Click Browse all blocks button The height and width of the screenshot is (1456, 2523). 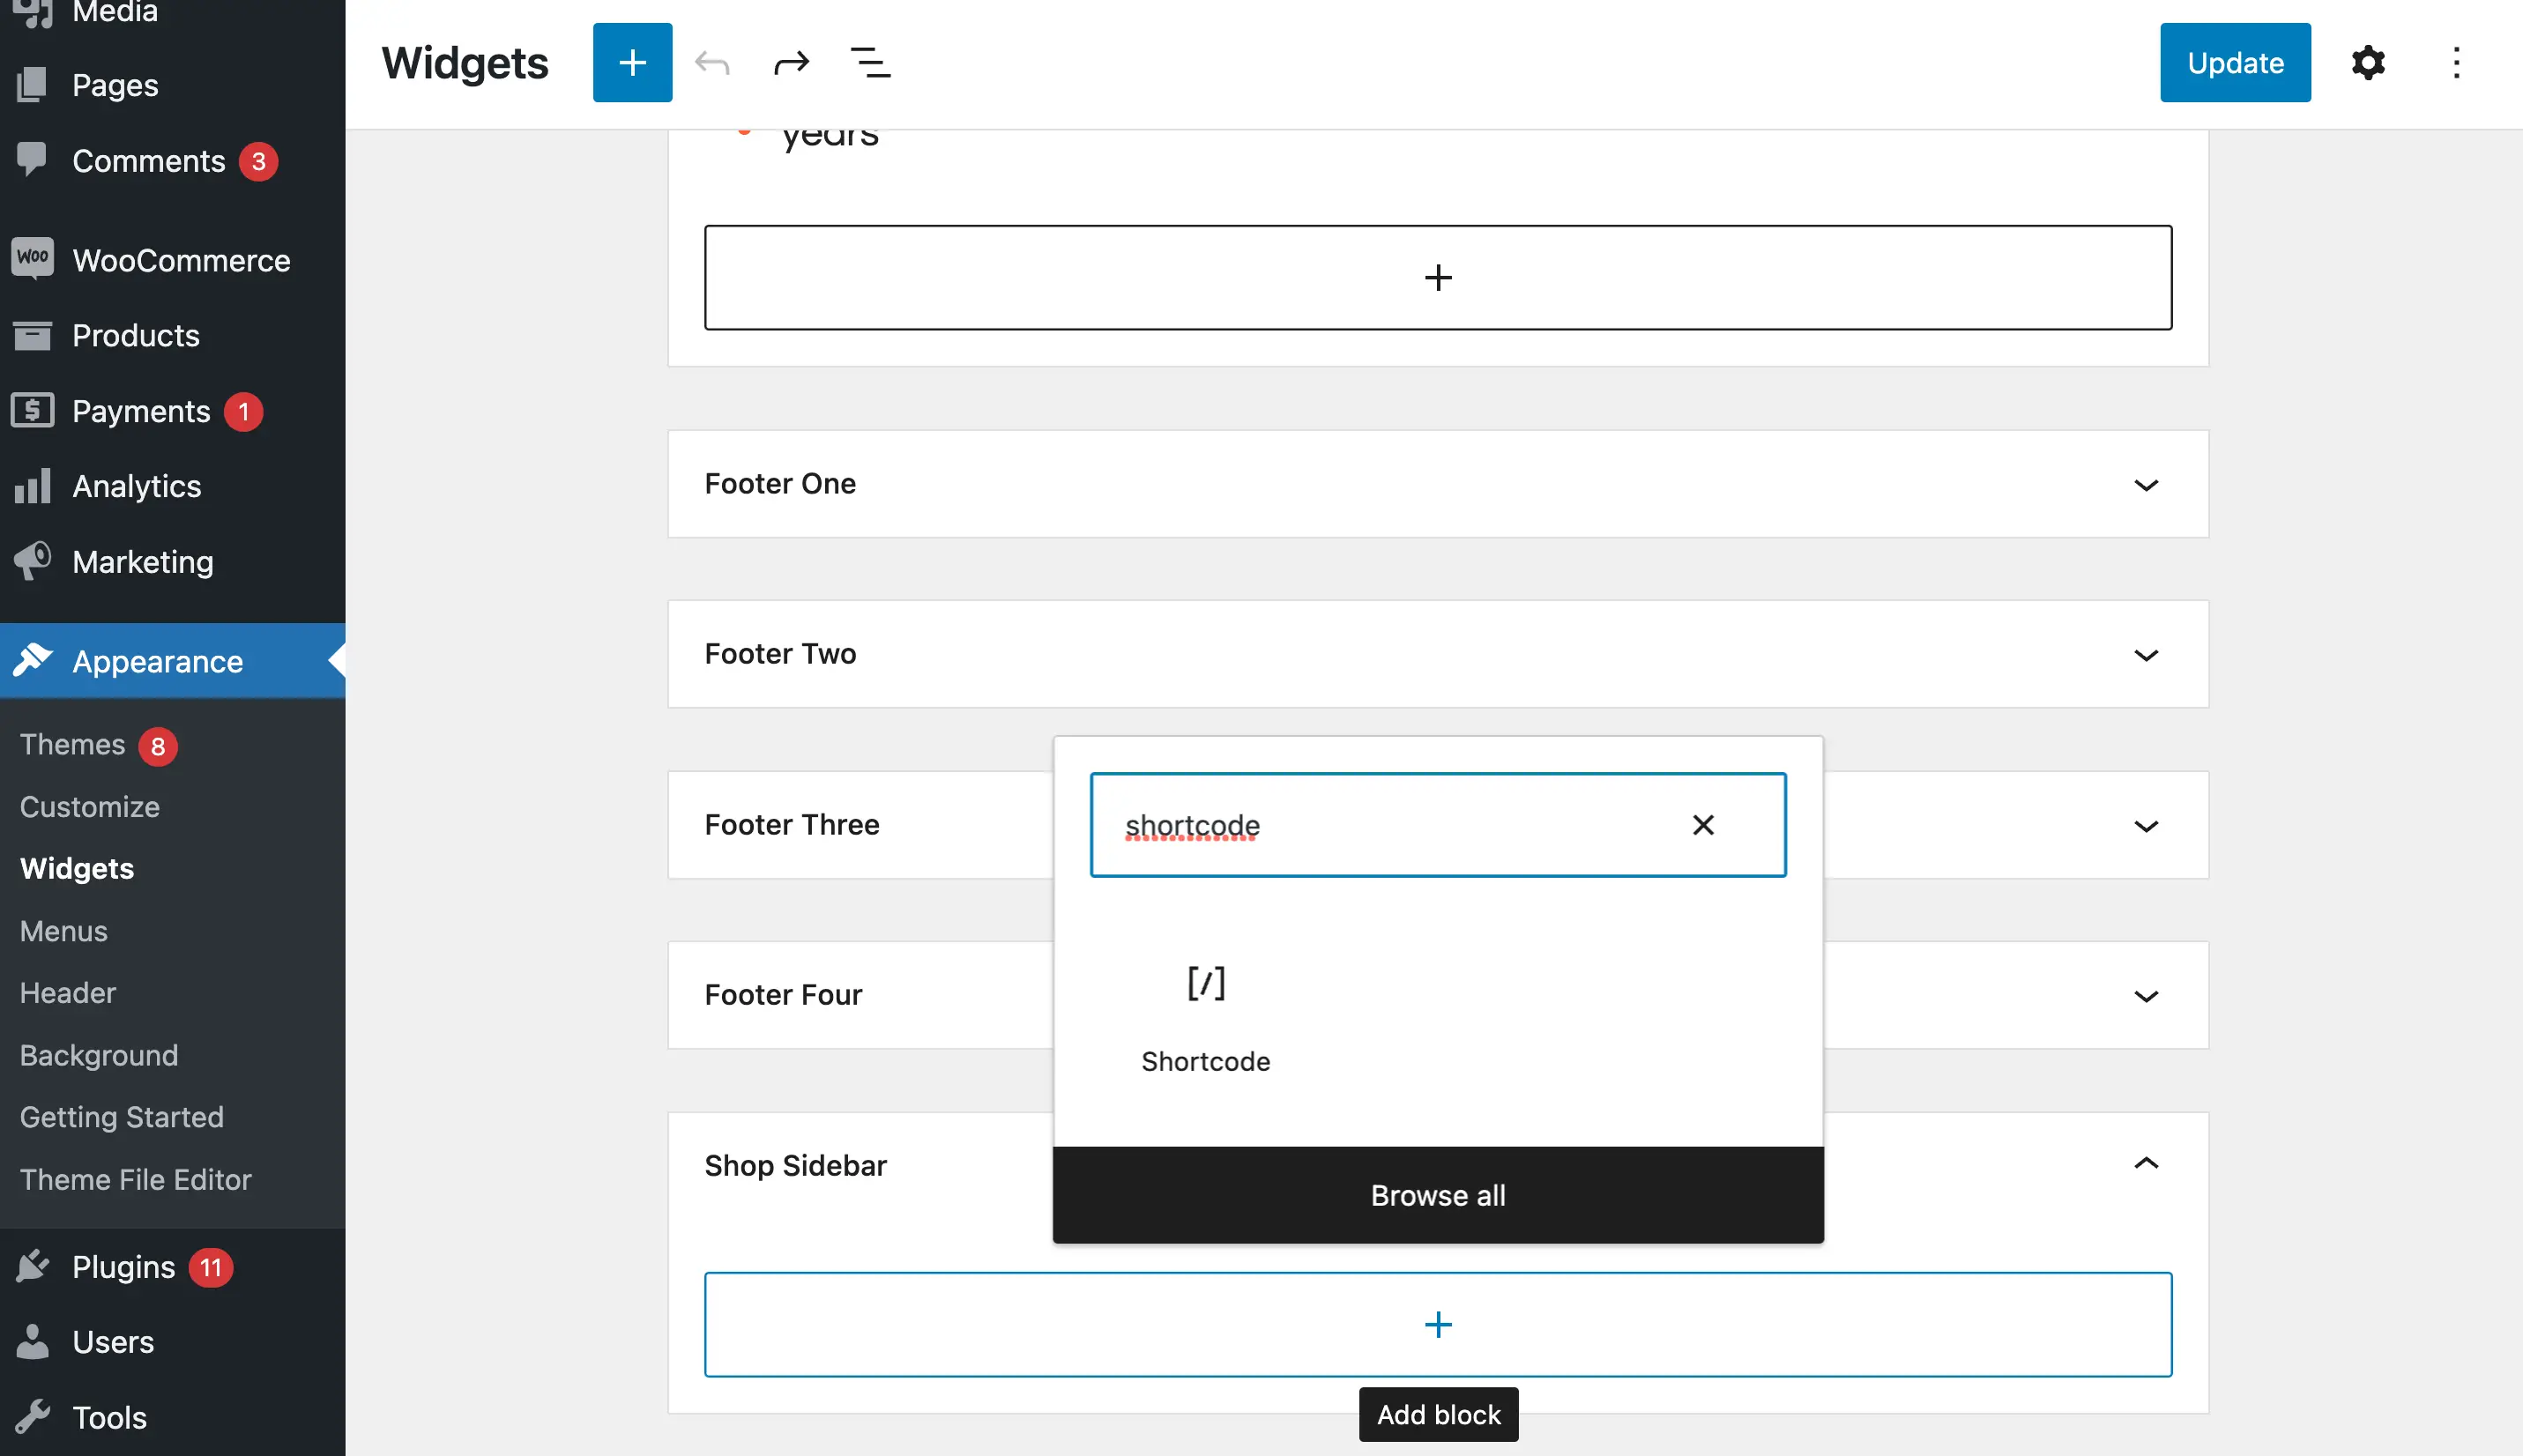click(x=1438, y=1194)
